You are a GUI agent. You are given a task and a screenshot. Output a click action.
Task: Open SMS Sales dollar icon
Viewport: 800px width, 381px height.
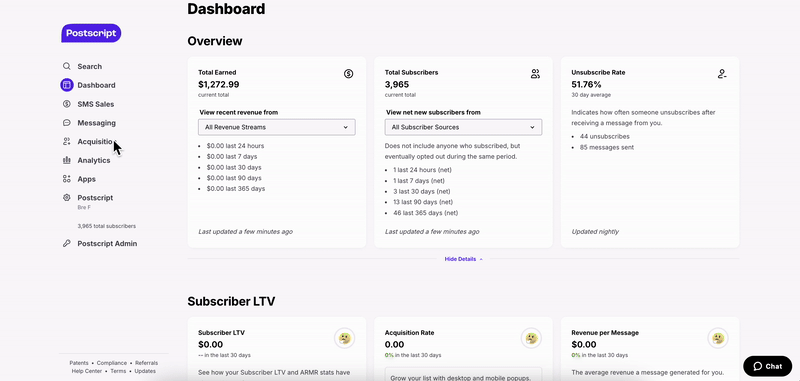[67, 104]
